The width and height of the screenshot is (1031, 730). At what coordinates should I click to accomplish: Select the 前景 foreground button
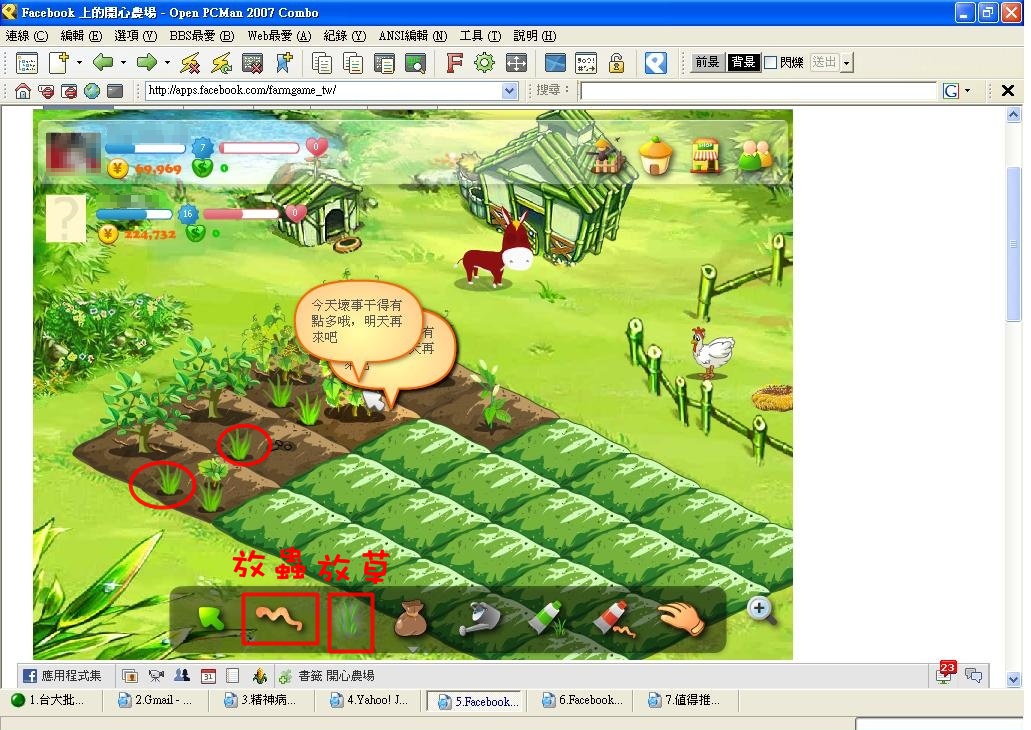[707, 62]
